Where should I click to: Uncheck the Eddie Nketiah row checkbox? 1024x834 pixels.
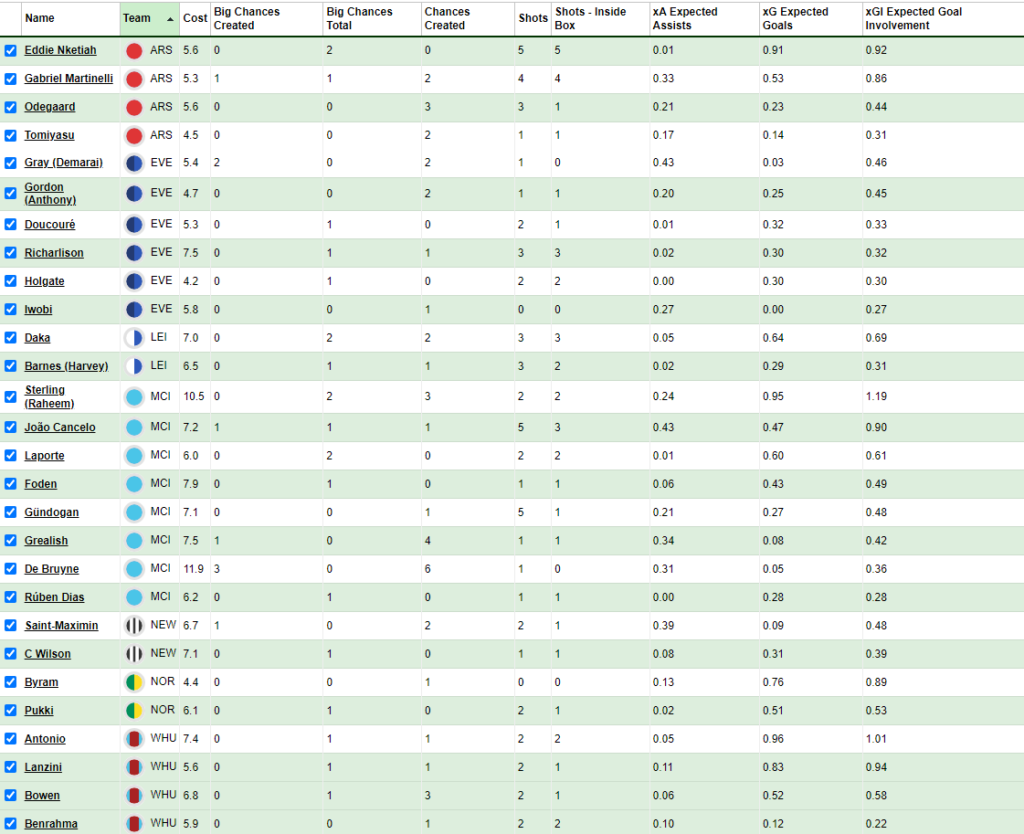coord(12,50)
